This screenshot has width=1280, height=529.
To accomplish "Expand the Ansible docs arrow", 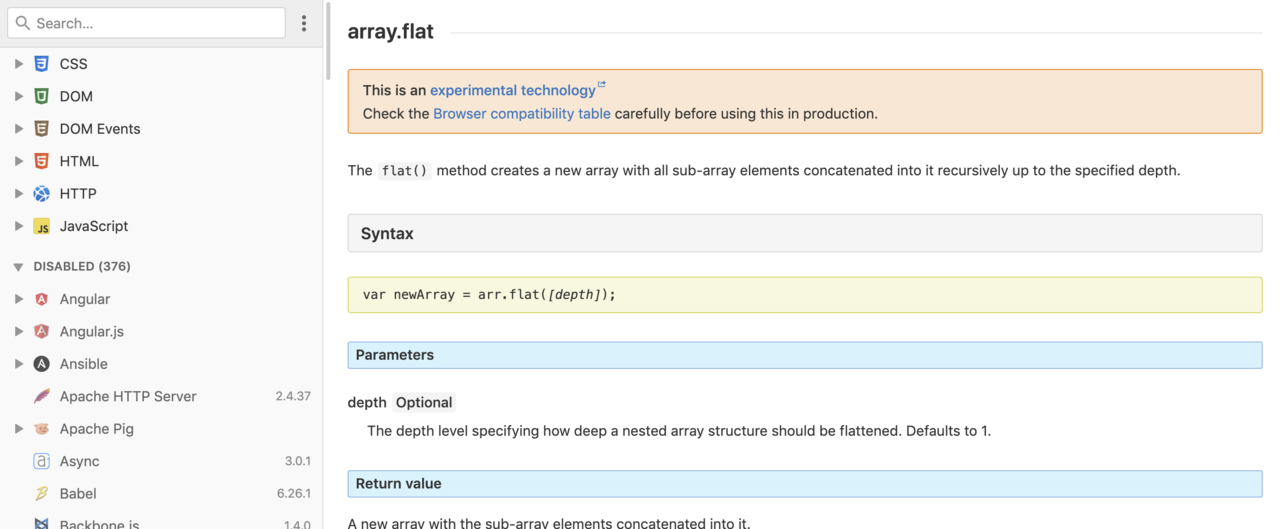I will 18,364.
